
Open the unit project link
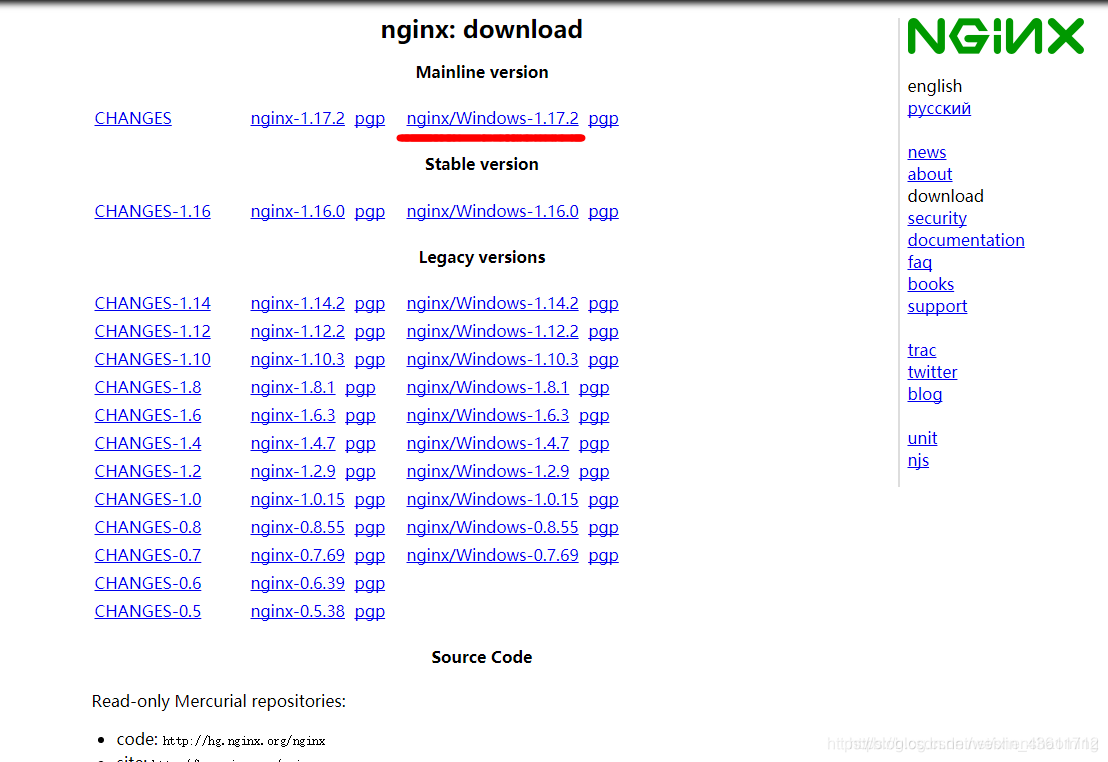pyautogui.click(x=922, y=438)
